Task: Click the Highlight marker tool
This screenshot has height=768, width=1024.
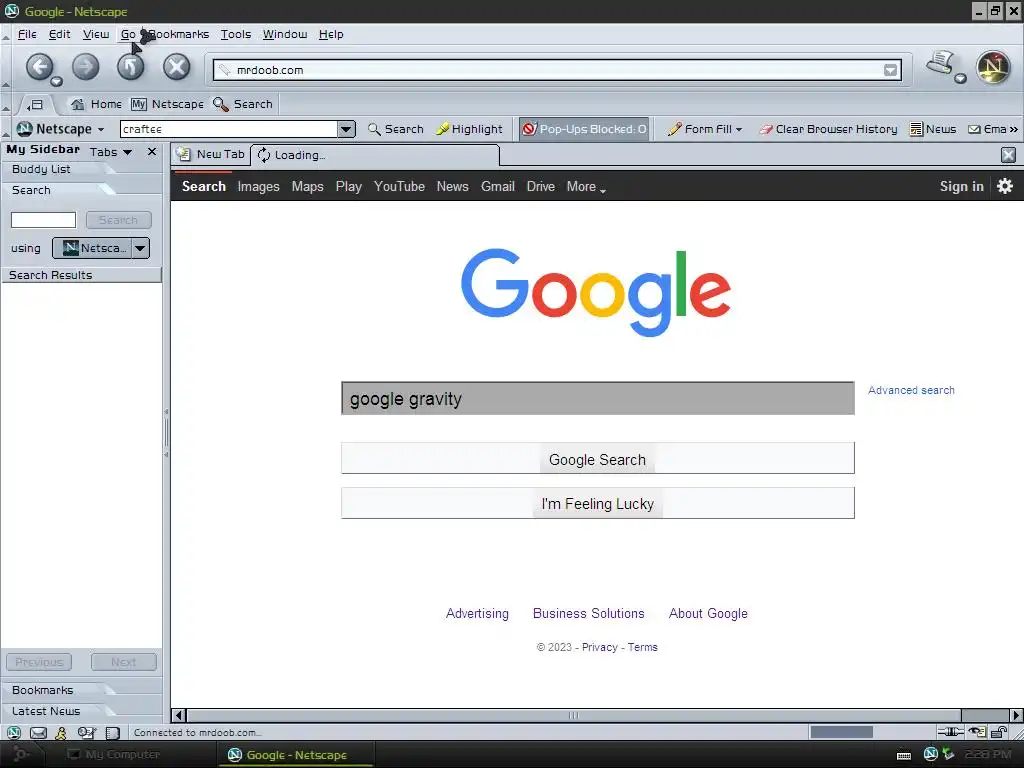Action: 469,129
